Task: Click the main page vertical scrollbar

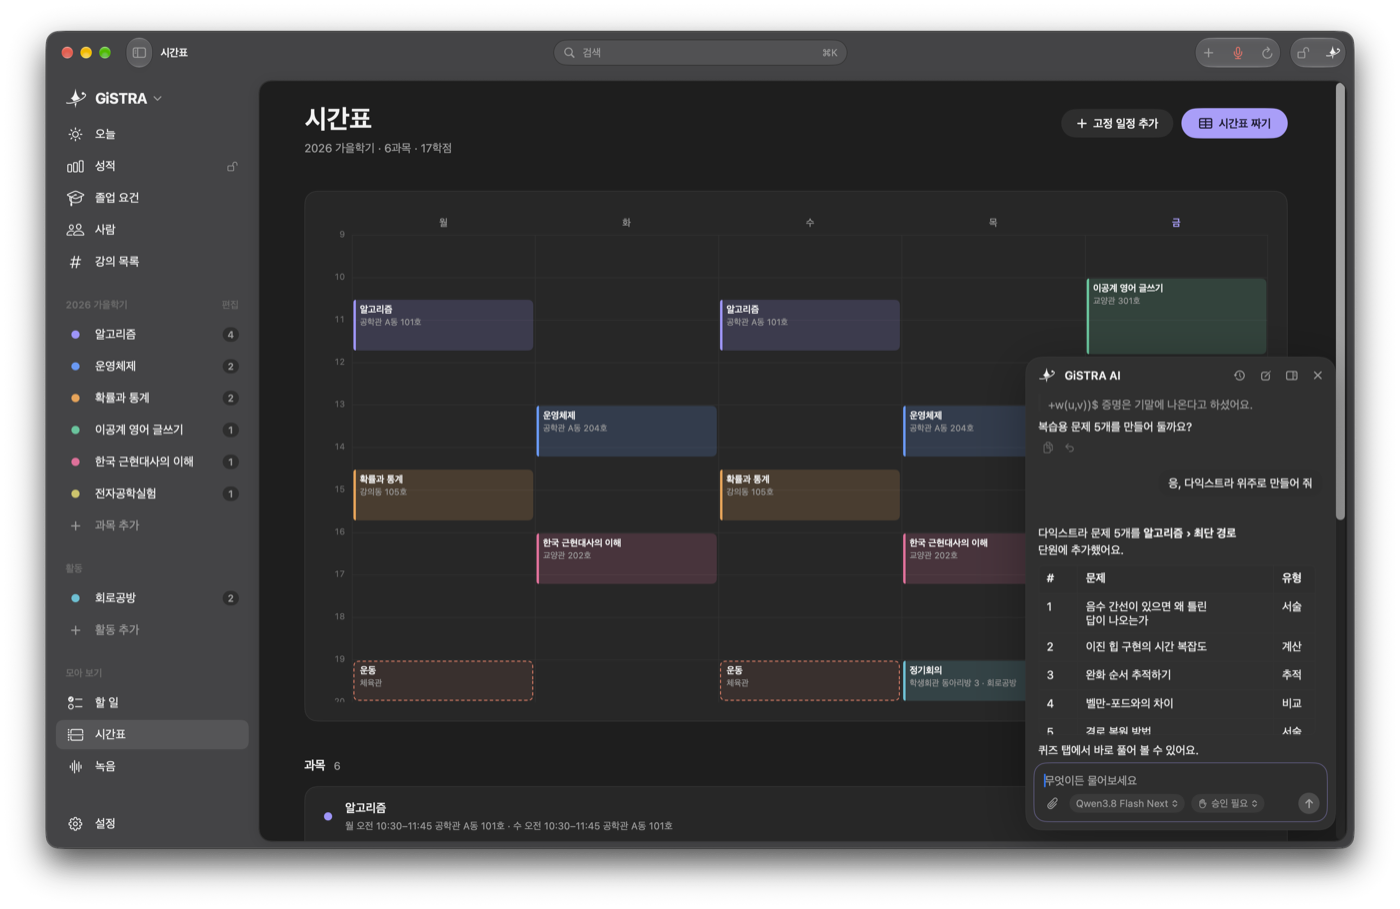Action: (x=1340, y=300)
